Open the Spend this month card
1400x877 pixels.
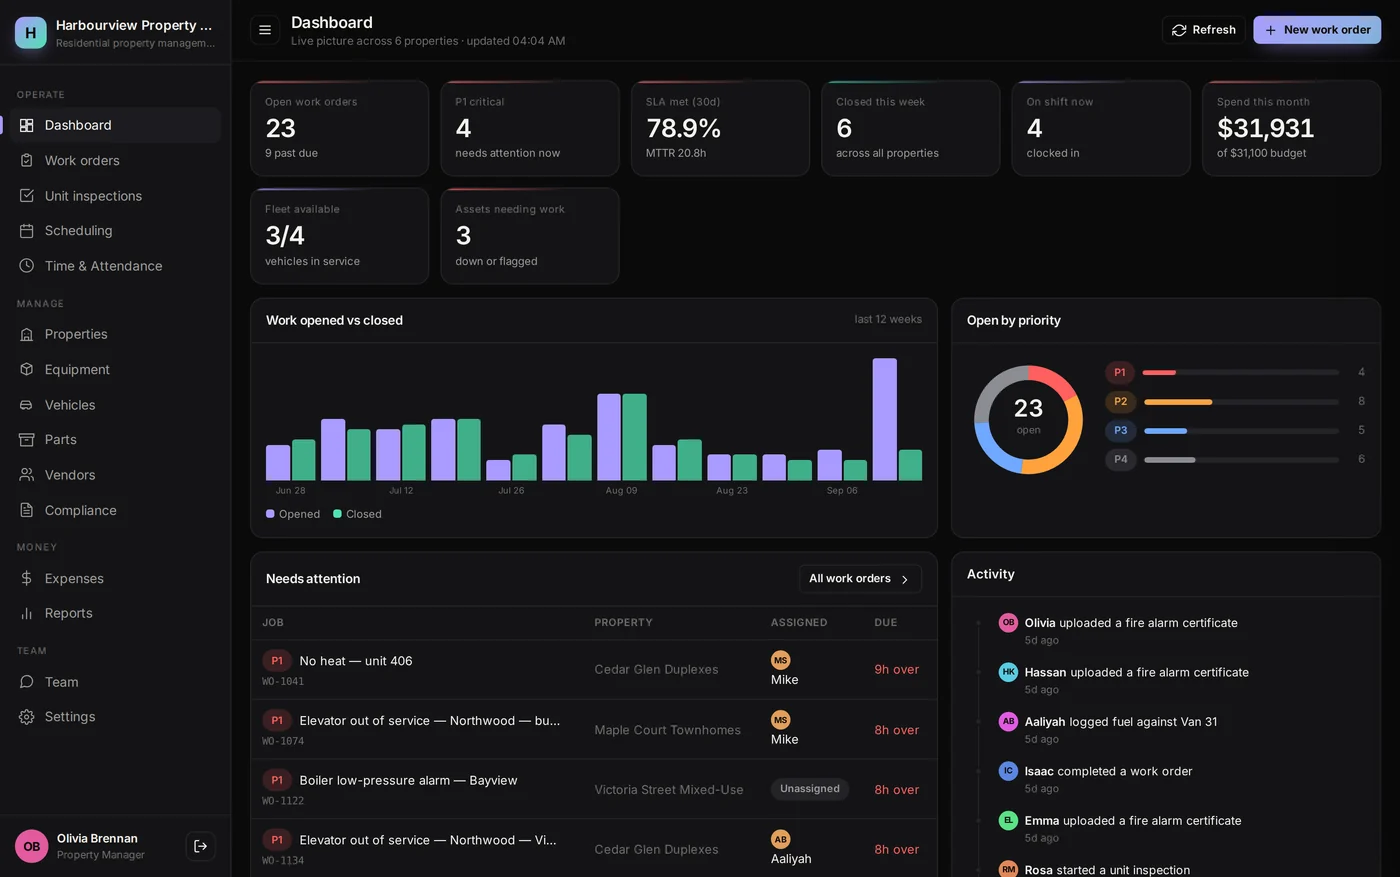[x=1291, y=128]
